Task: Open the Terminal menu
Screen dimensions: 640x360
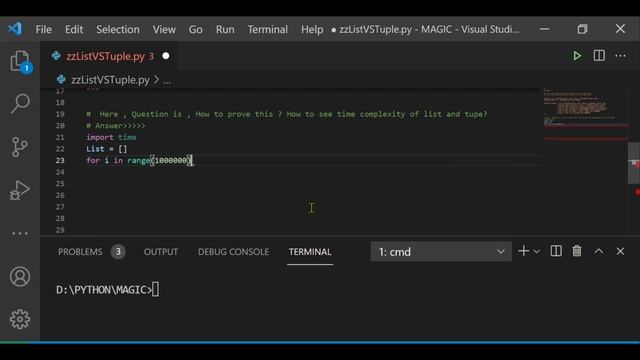Action: point(268,29)
